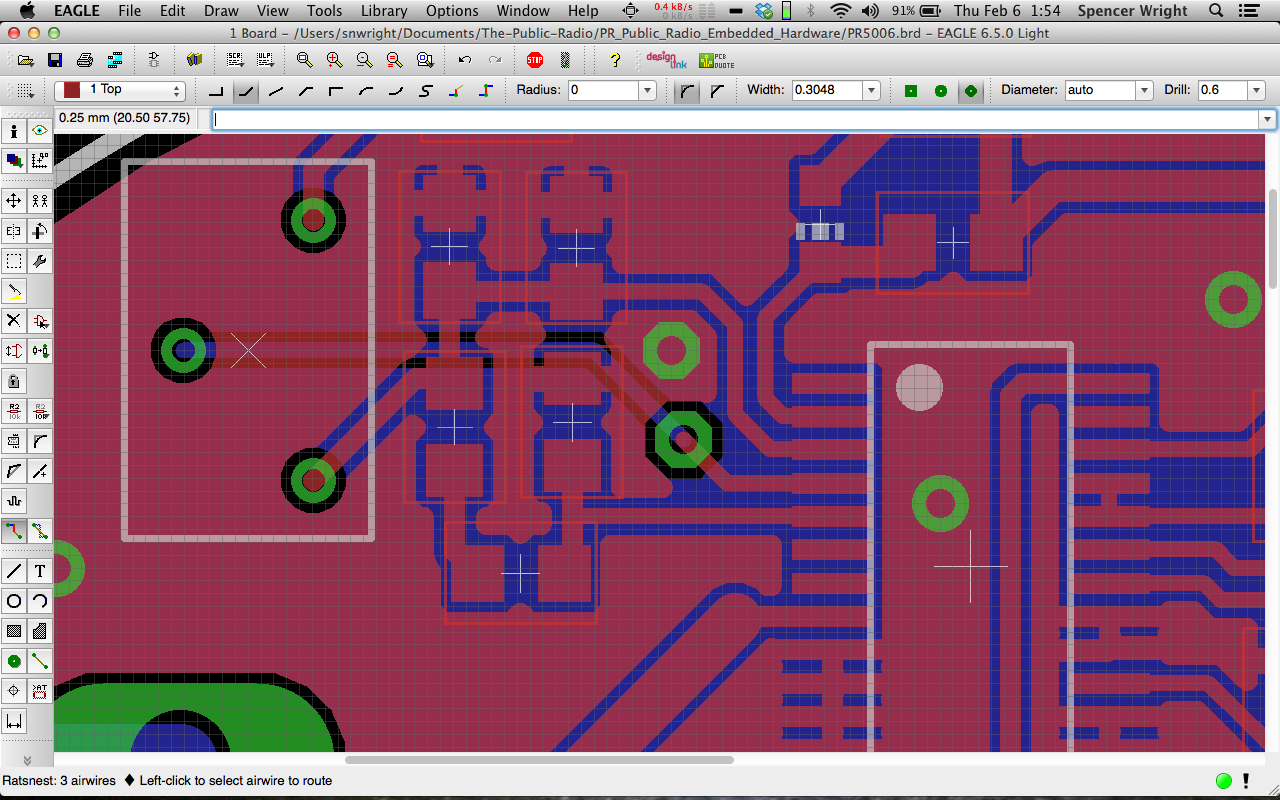
Task: Choose the straight free-angle wire bend
Action: [x=276, y=90]
